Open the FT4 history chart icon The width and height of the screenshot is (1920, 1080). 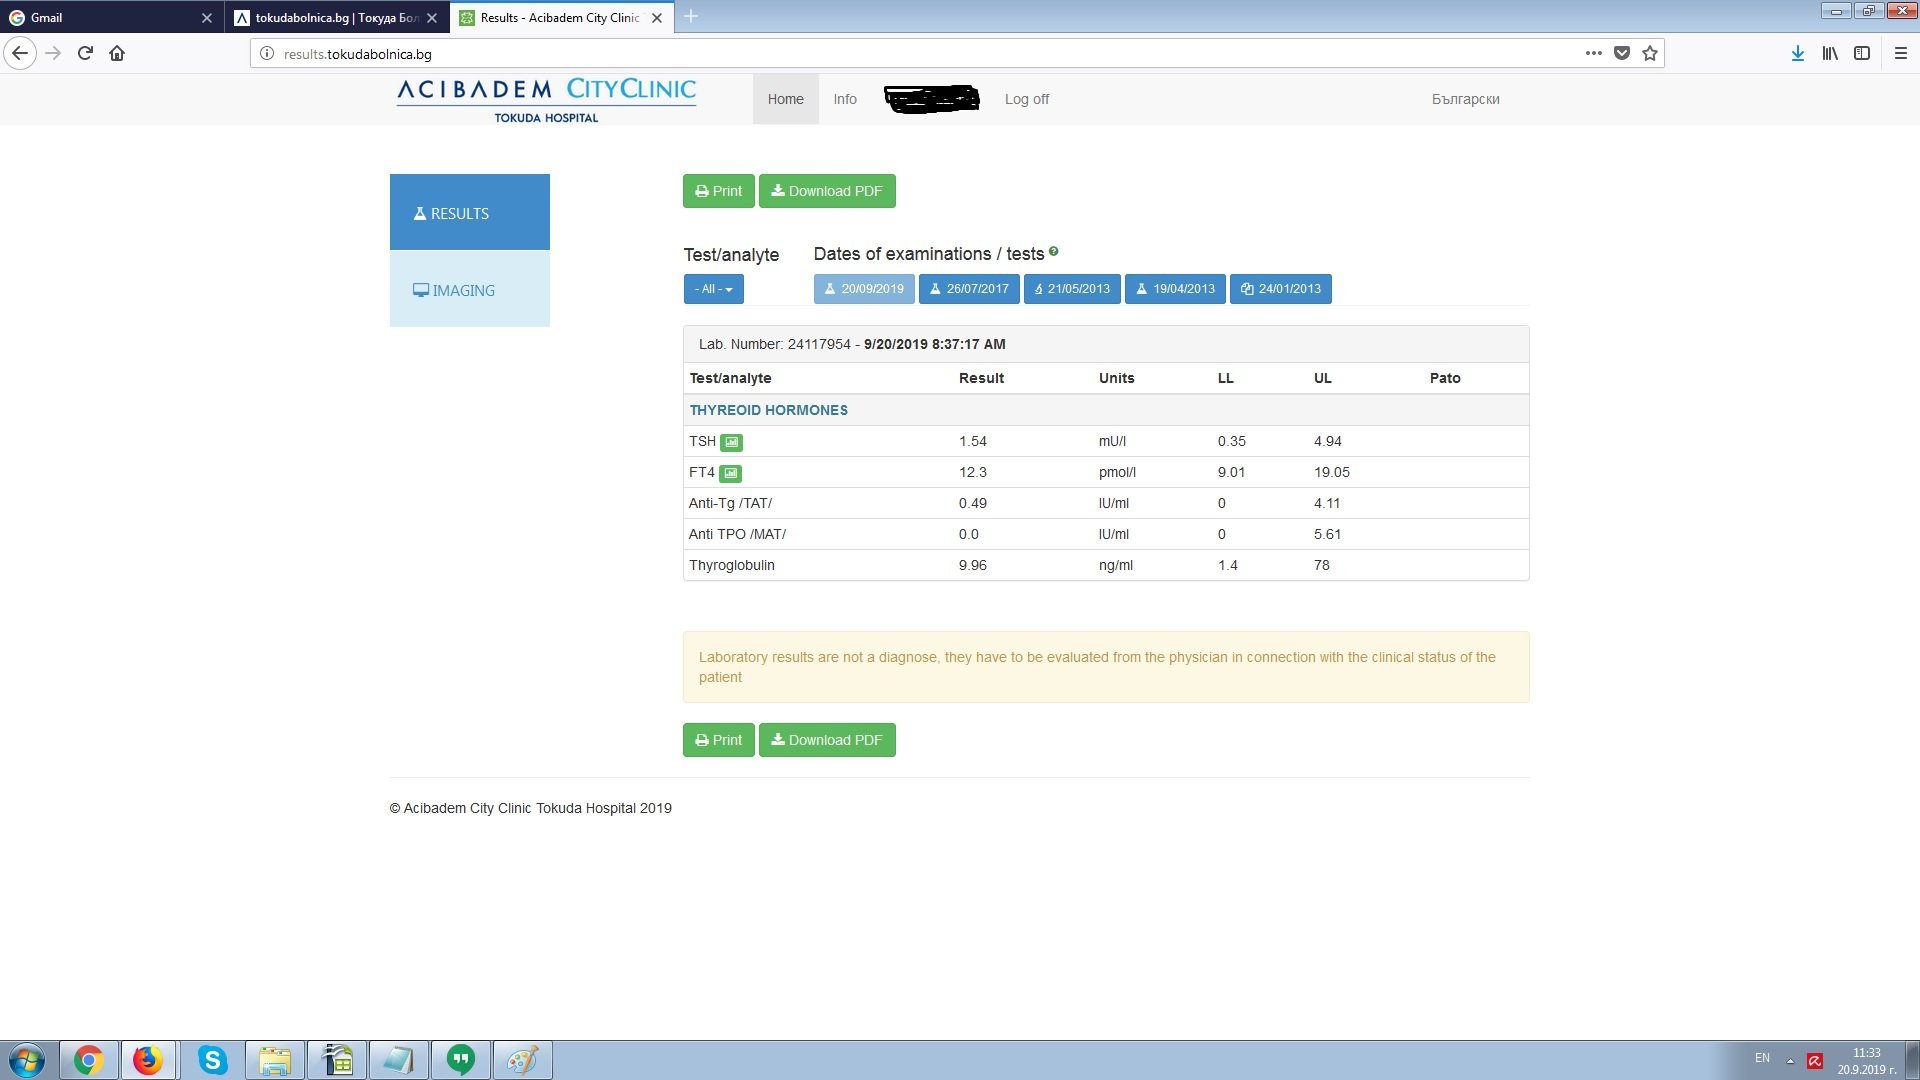coord(730,473)
